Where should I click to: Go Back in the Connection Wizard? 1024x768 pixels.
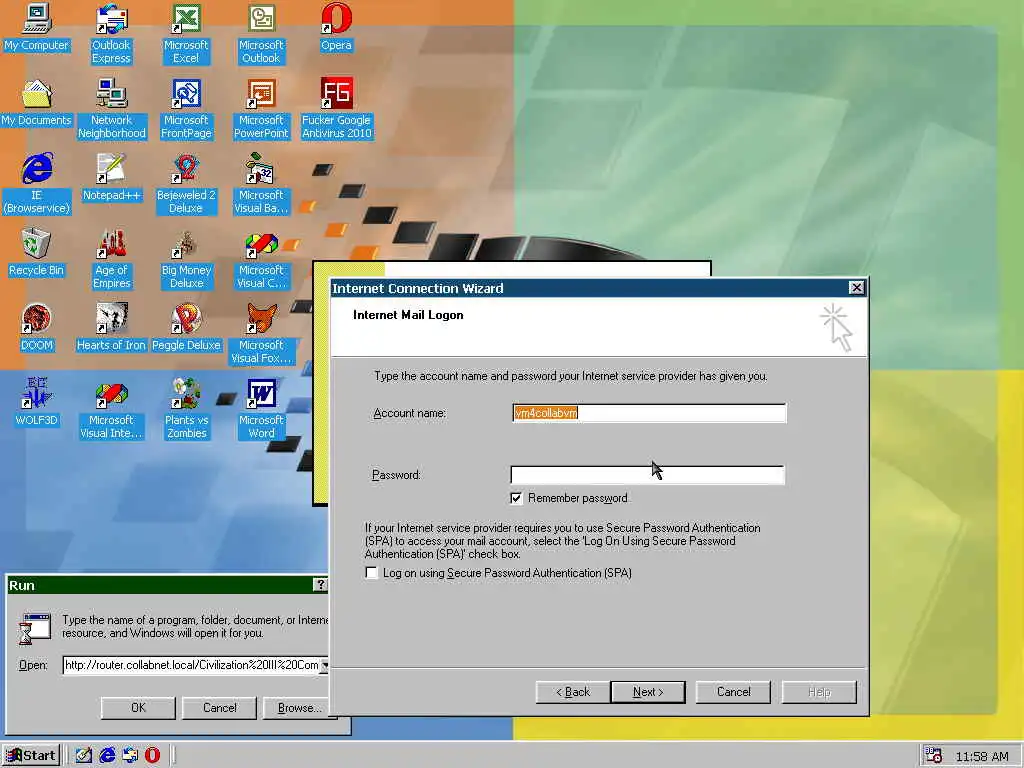573,692
